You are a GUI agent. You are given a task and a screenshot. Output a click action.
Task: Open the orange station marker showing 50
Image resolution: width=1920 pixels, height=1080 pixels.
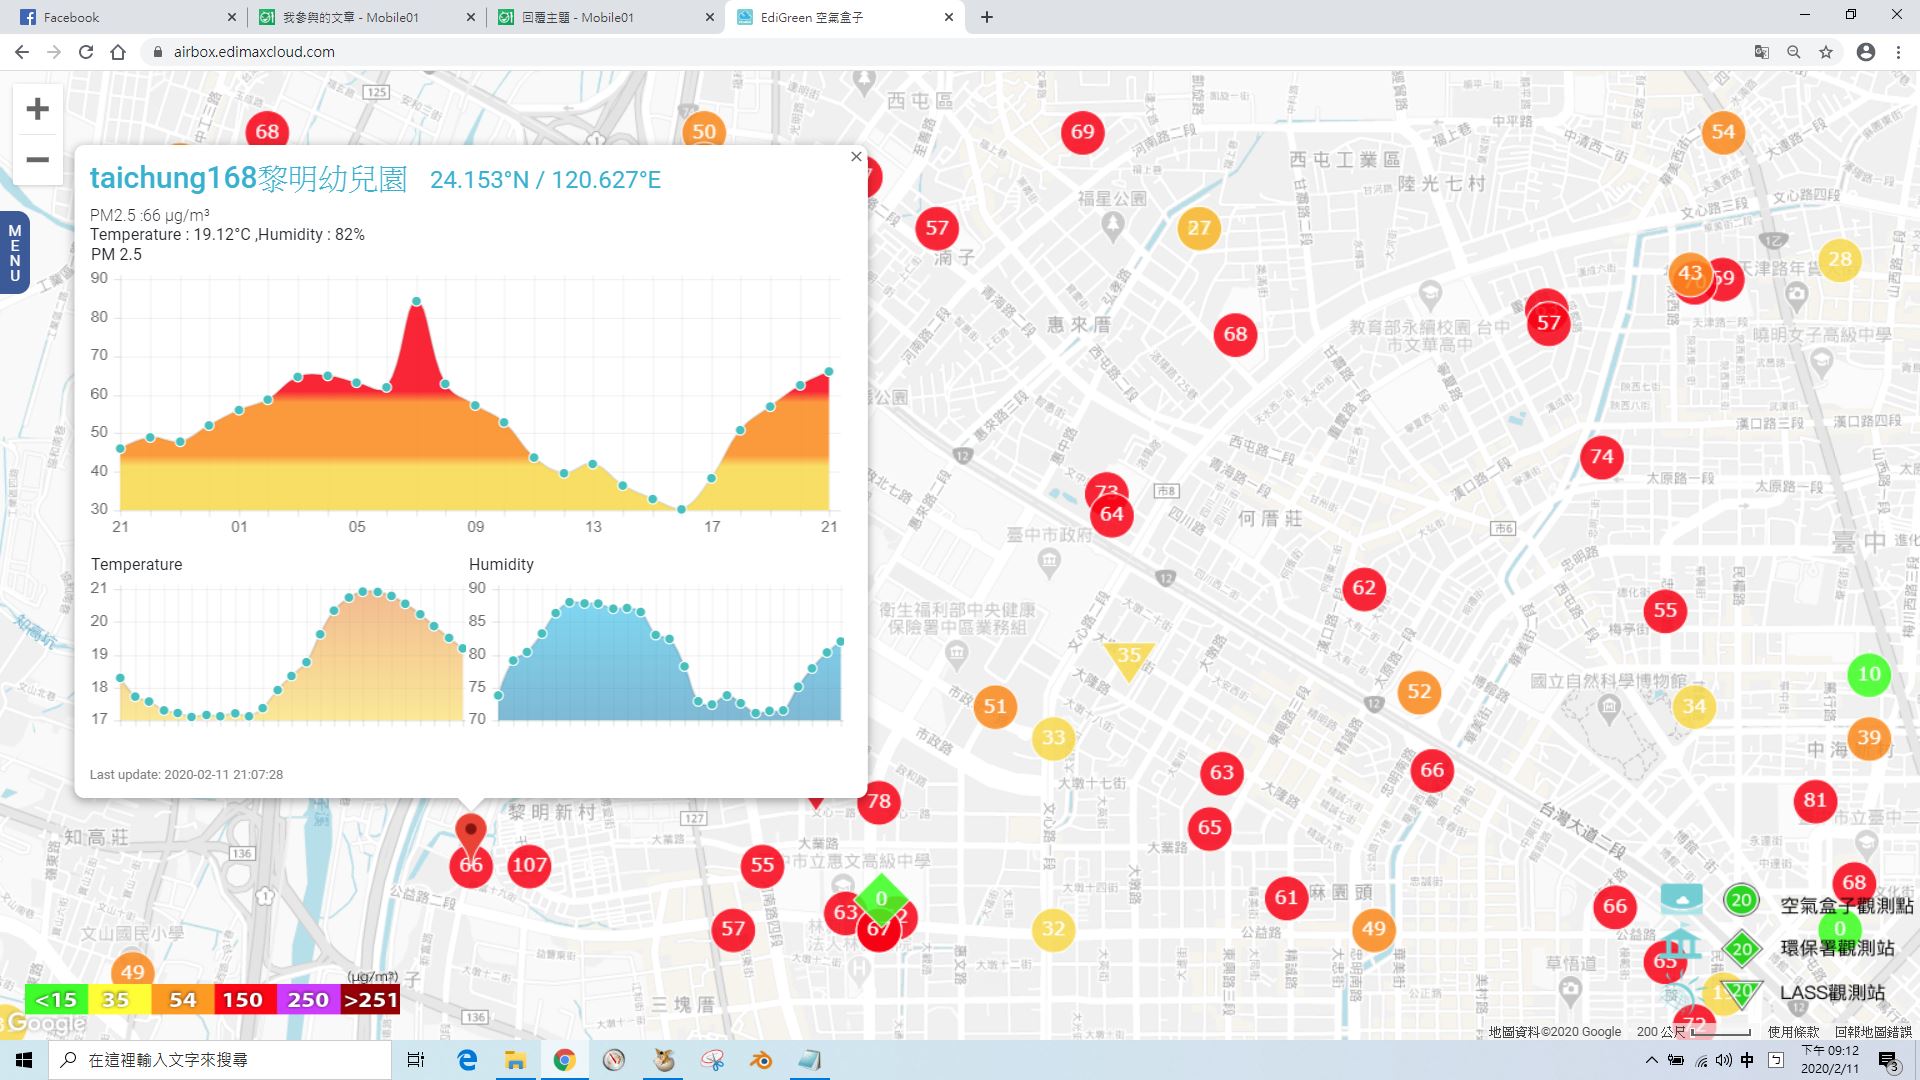pos(704,131)
